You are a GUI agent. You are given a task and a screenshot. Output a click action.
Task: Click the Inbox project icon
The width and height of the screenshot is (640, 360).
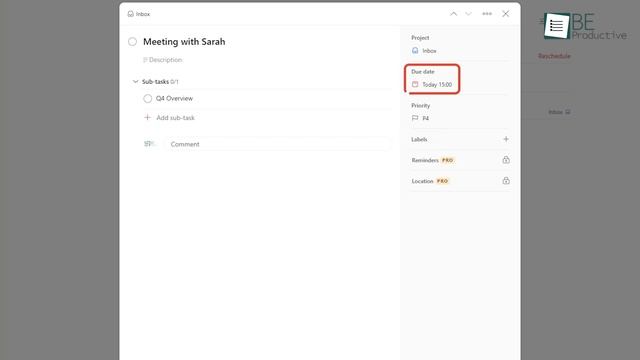415,50
